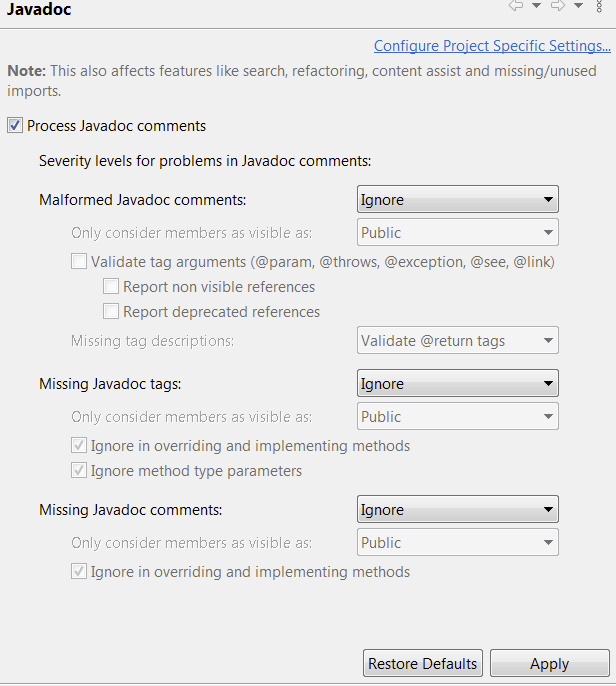The image size is (616, 686).
Task: Open Missing Javadoc tags severity dropdown
Action: click(458, 383)
